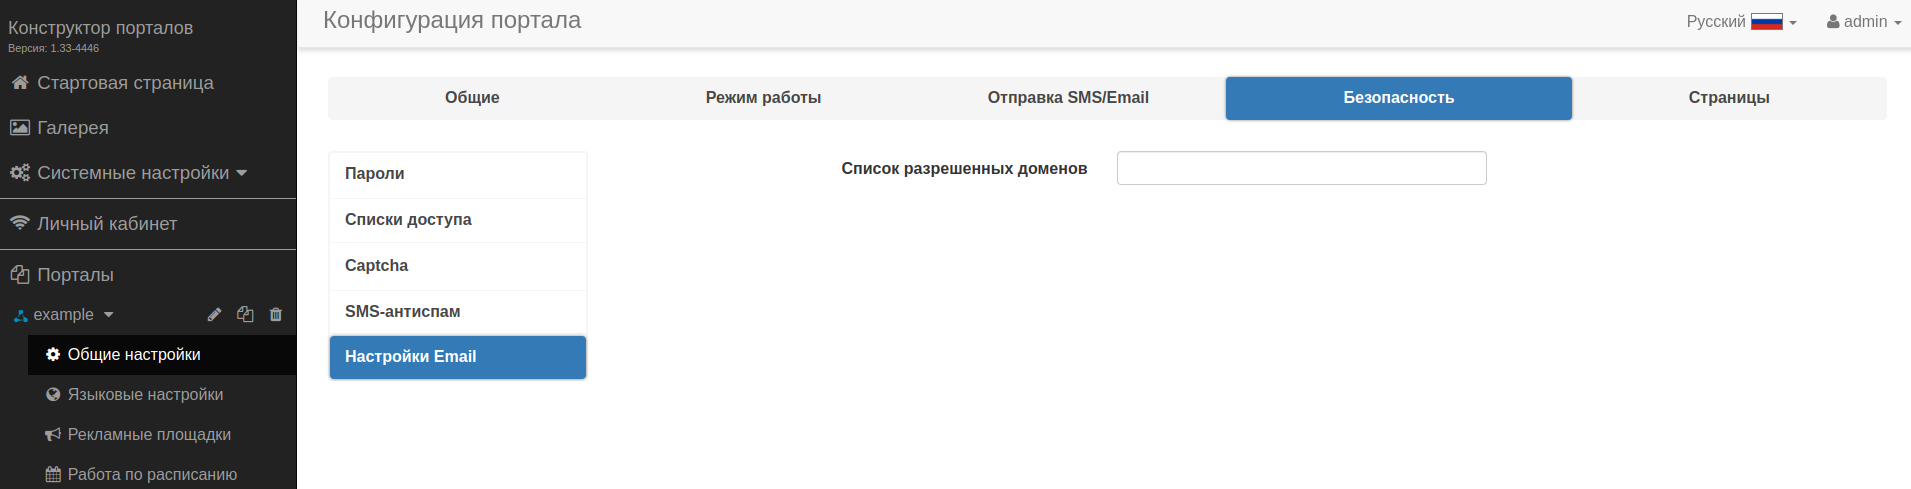Image resolution: width=1911 pixels, height=489 pixels.
Task: Open the admin user dropdown
Action: coord(1864,22)
